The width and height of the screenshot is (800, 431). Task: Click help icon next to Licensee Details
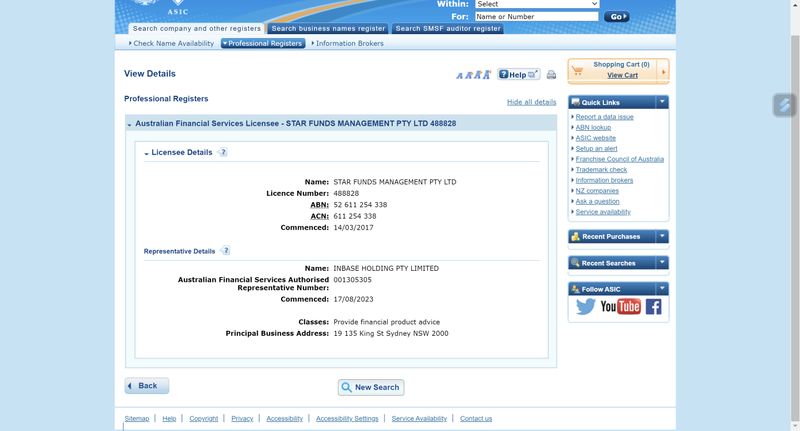(223, 152)
